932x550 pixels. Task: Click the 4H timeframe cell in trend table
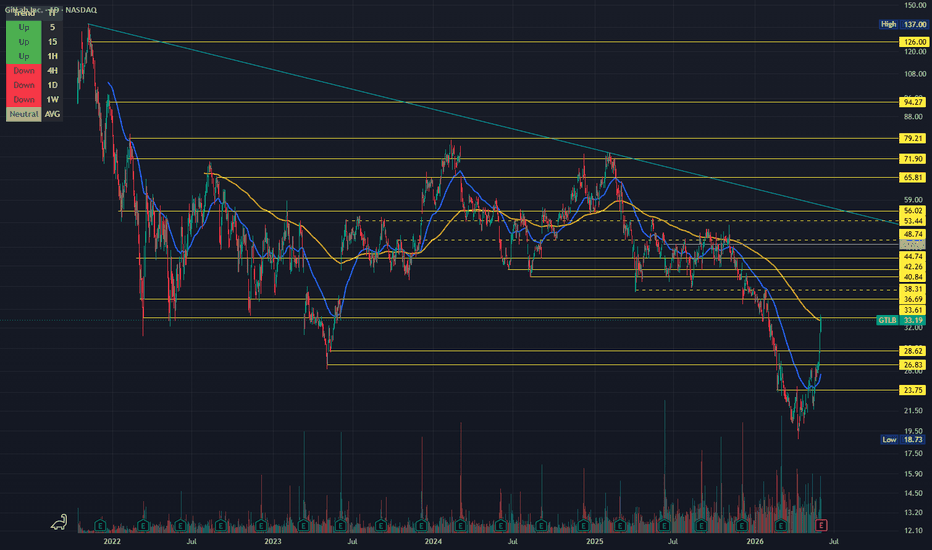[52, 71]
